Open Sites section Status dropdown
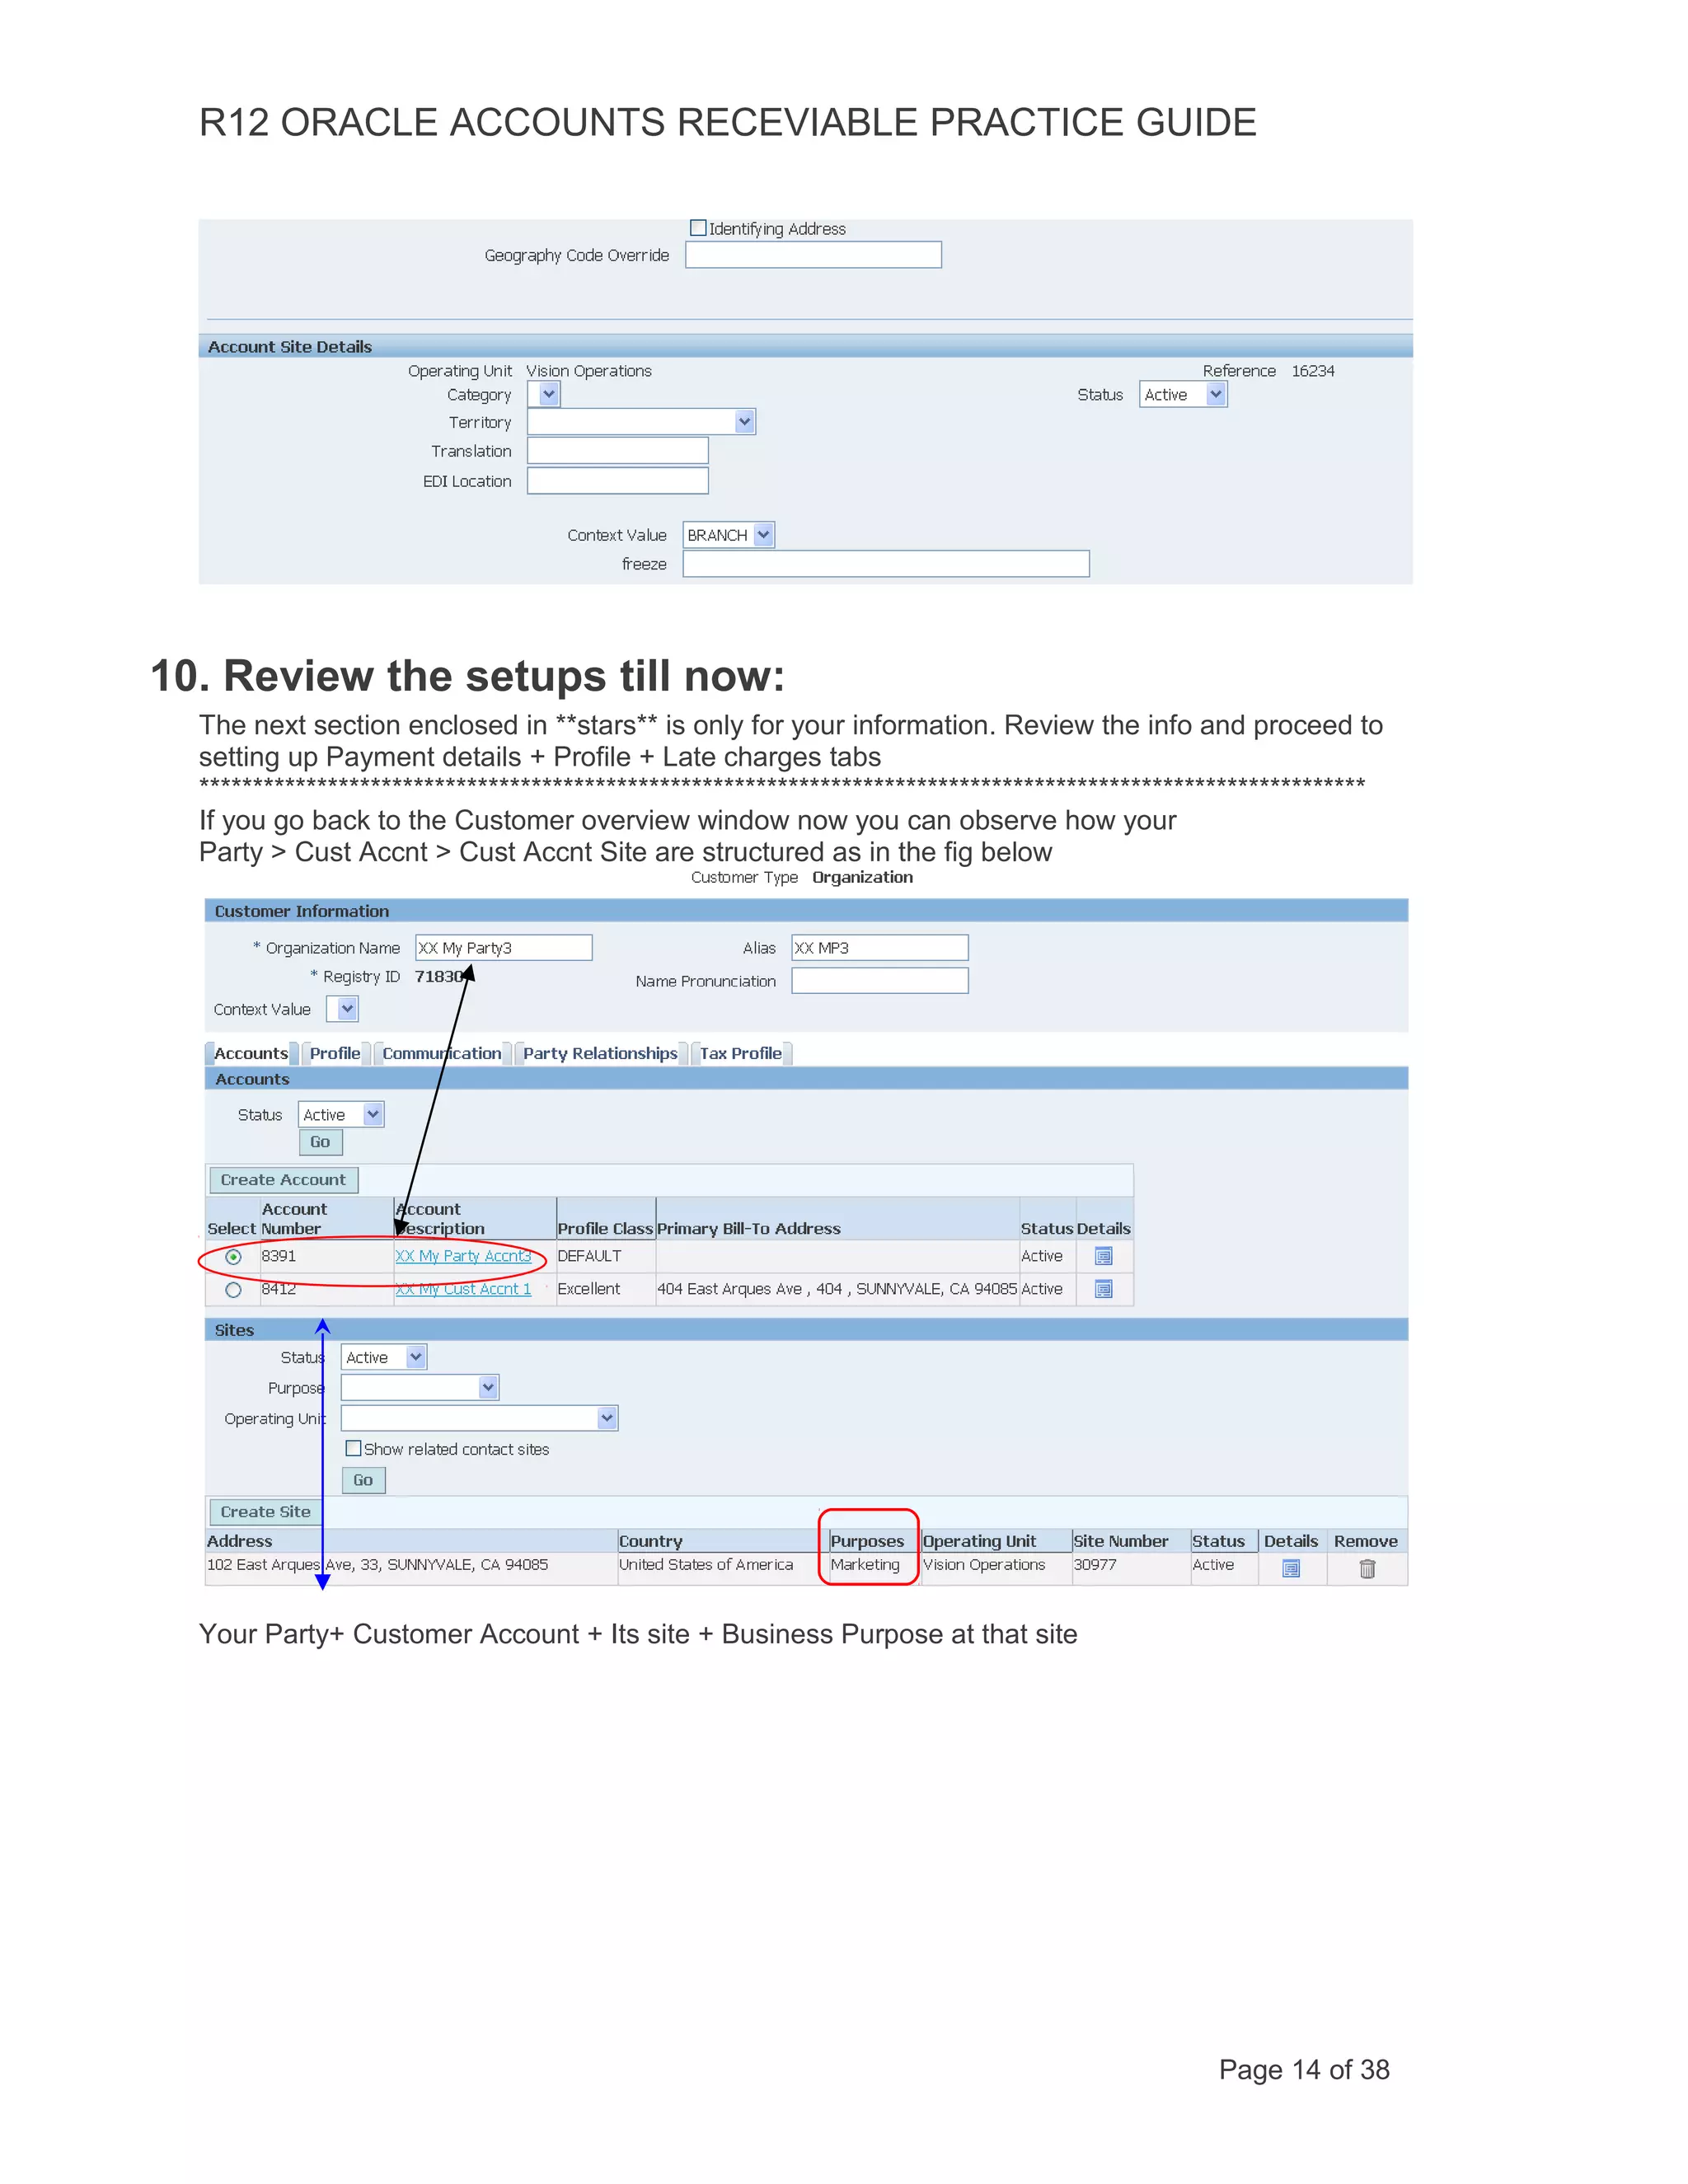 click(384, 1357)
